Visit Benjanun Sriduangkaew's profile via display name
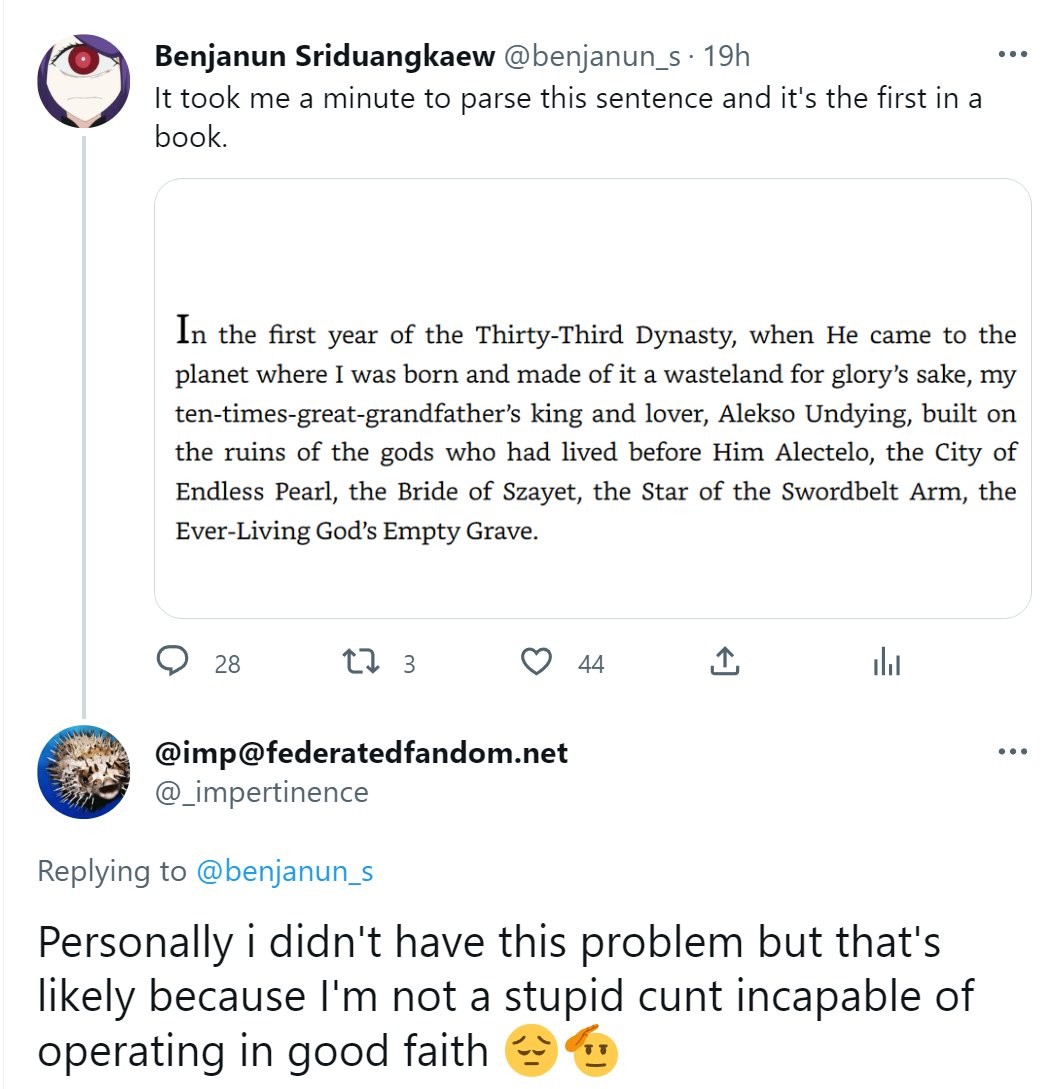The image size is (1058, 1089). 324,57
